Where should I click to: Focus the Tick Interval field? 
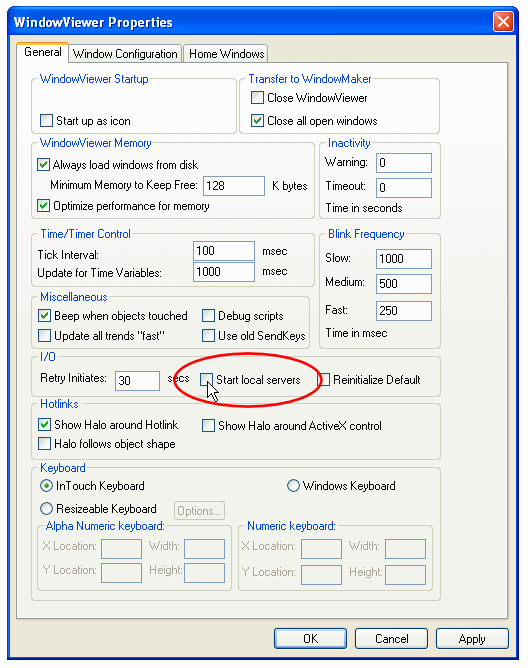click(x=224, y=251)
